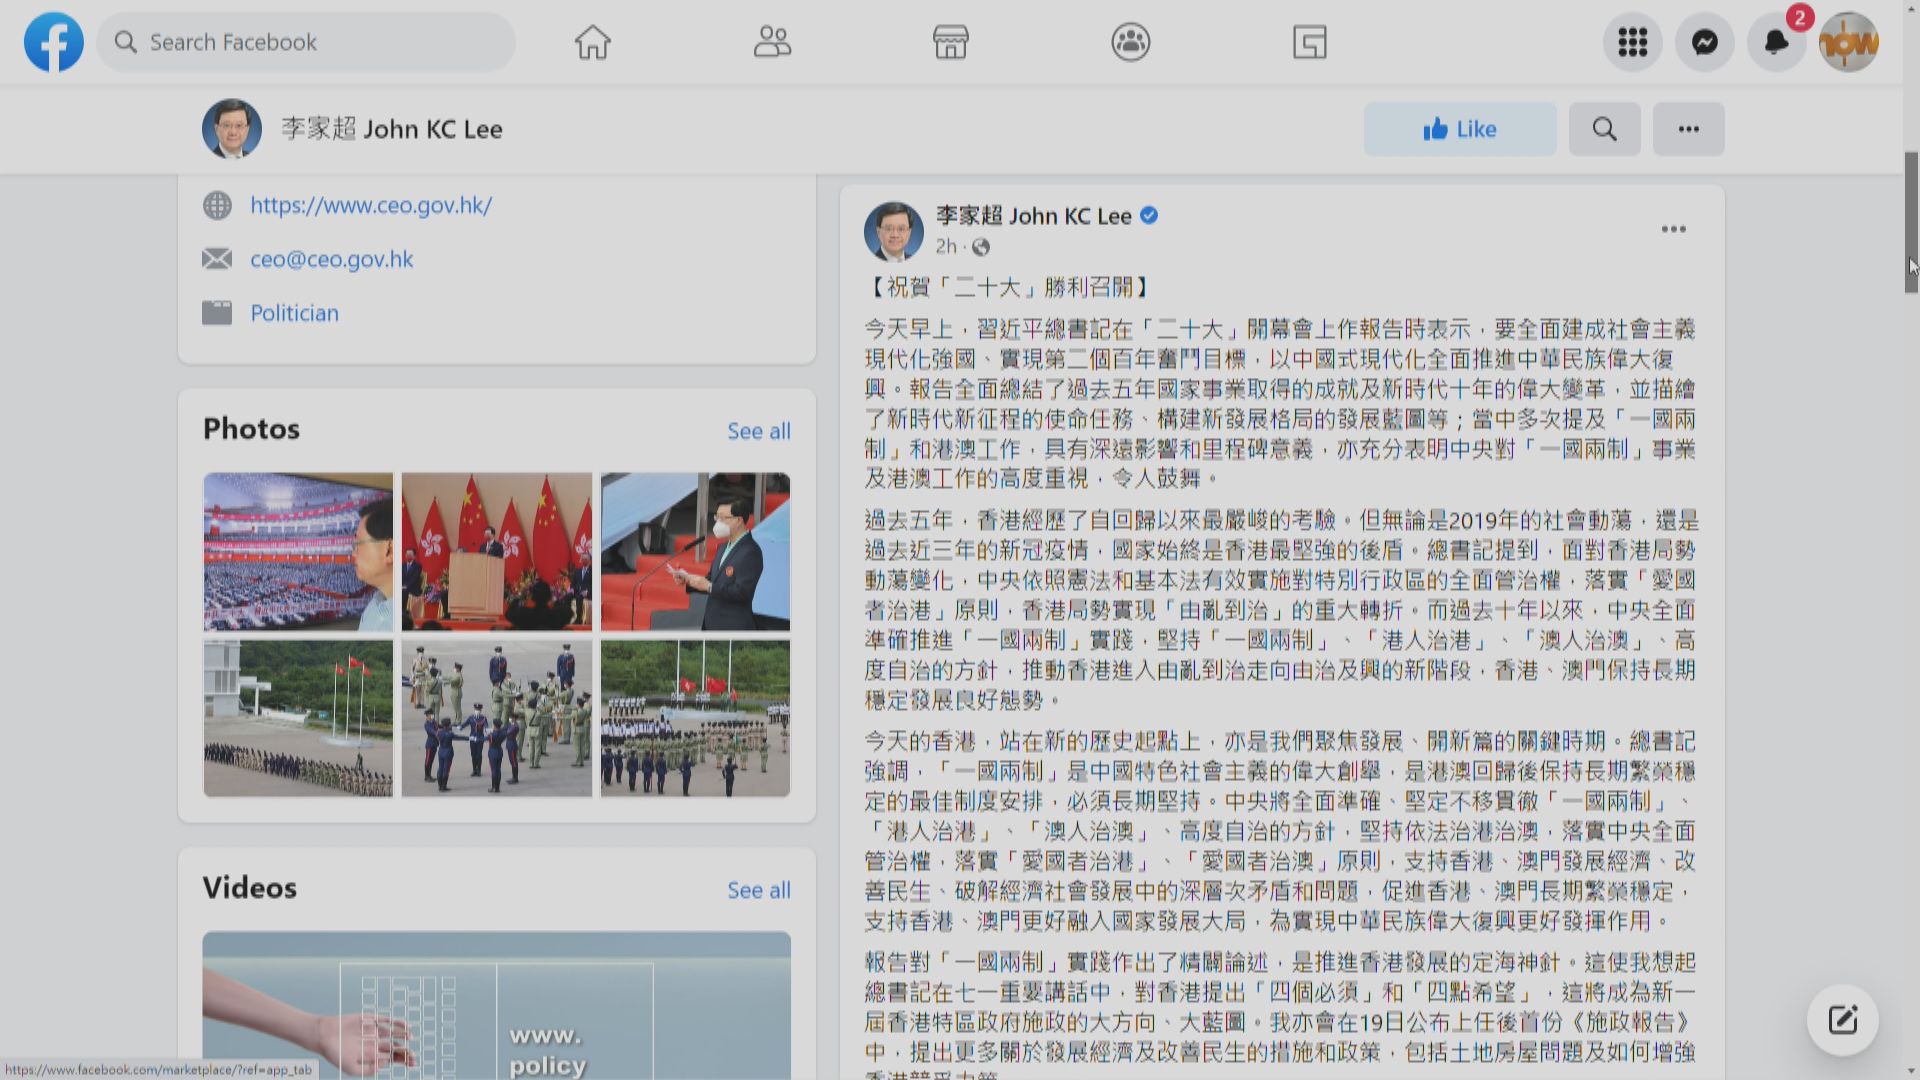Open the options menu on the post header

[x=1674, y=229]
